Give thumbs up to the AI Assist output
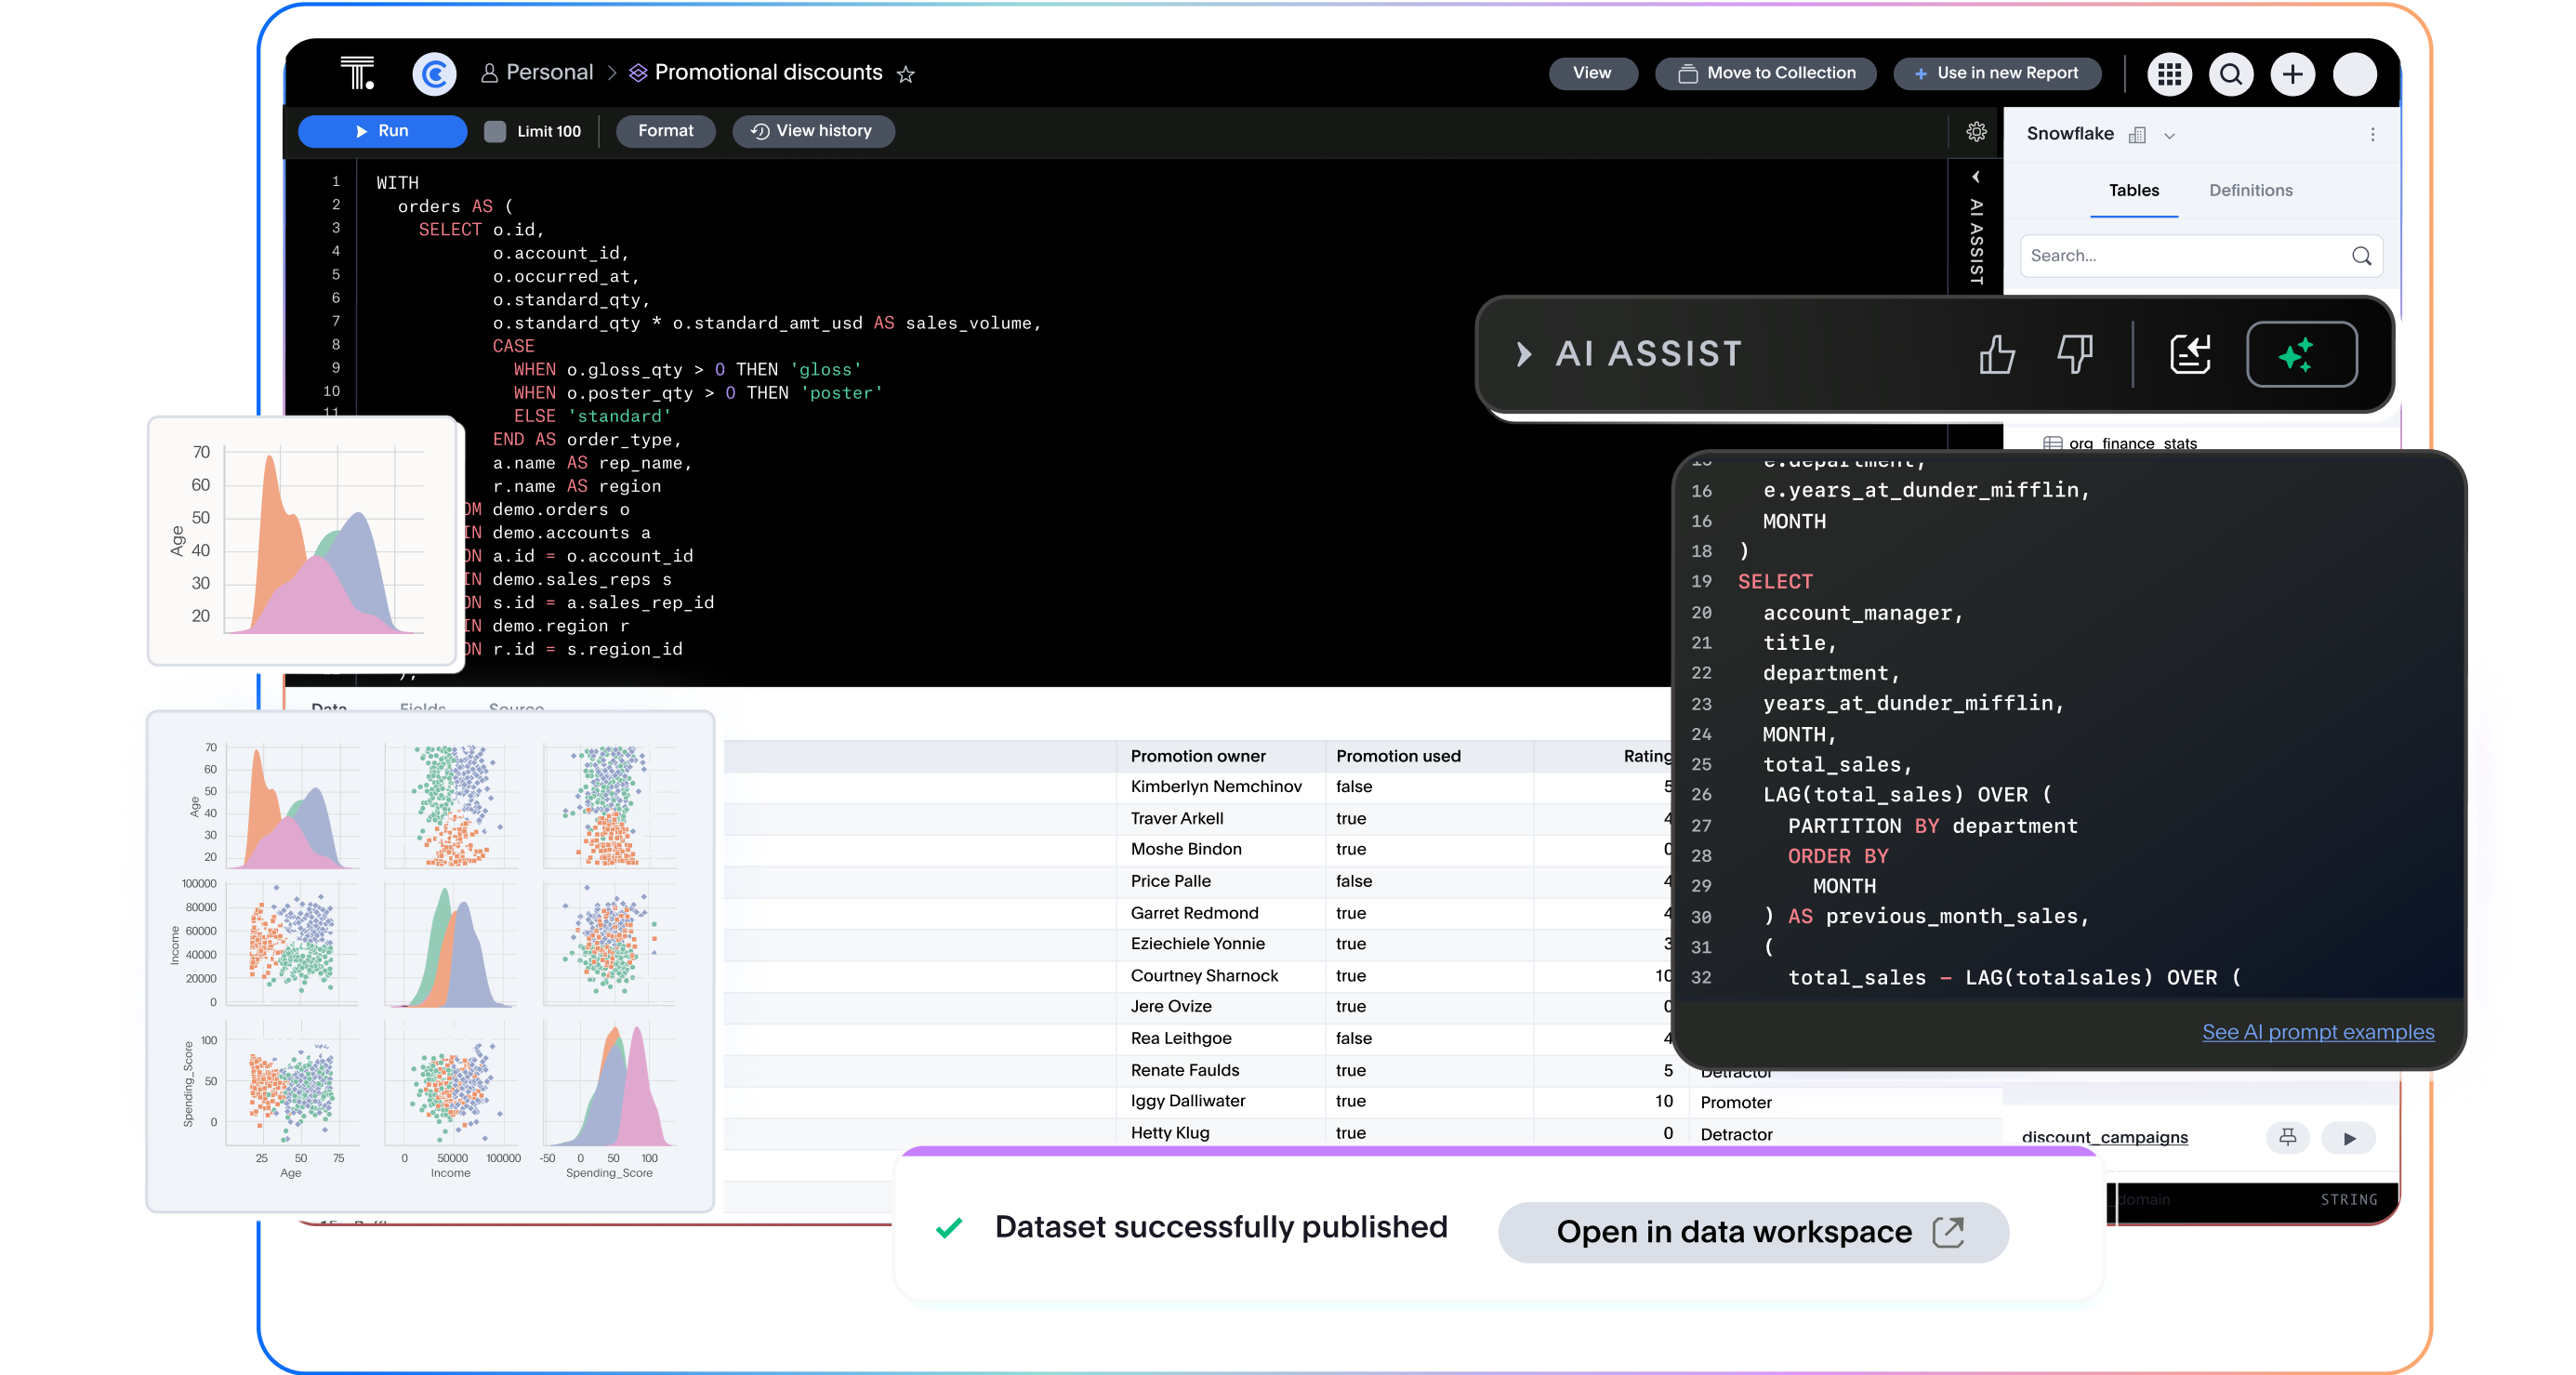This screenshot has height=1375, width=2576. pos(1996,354)
